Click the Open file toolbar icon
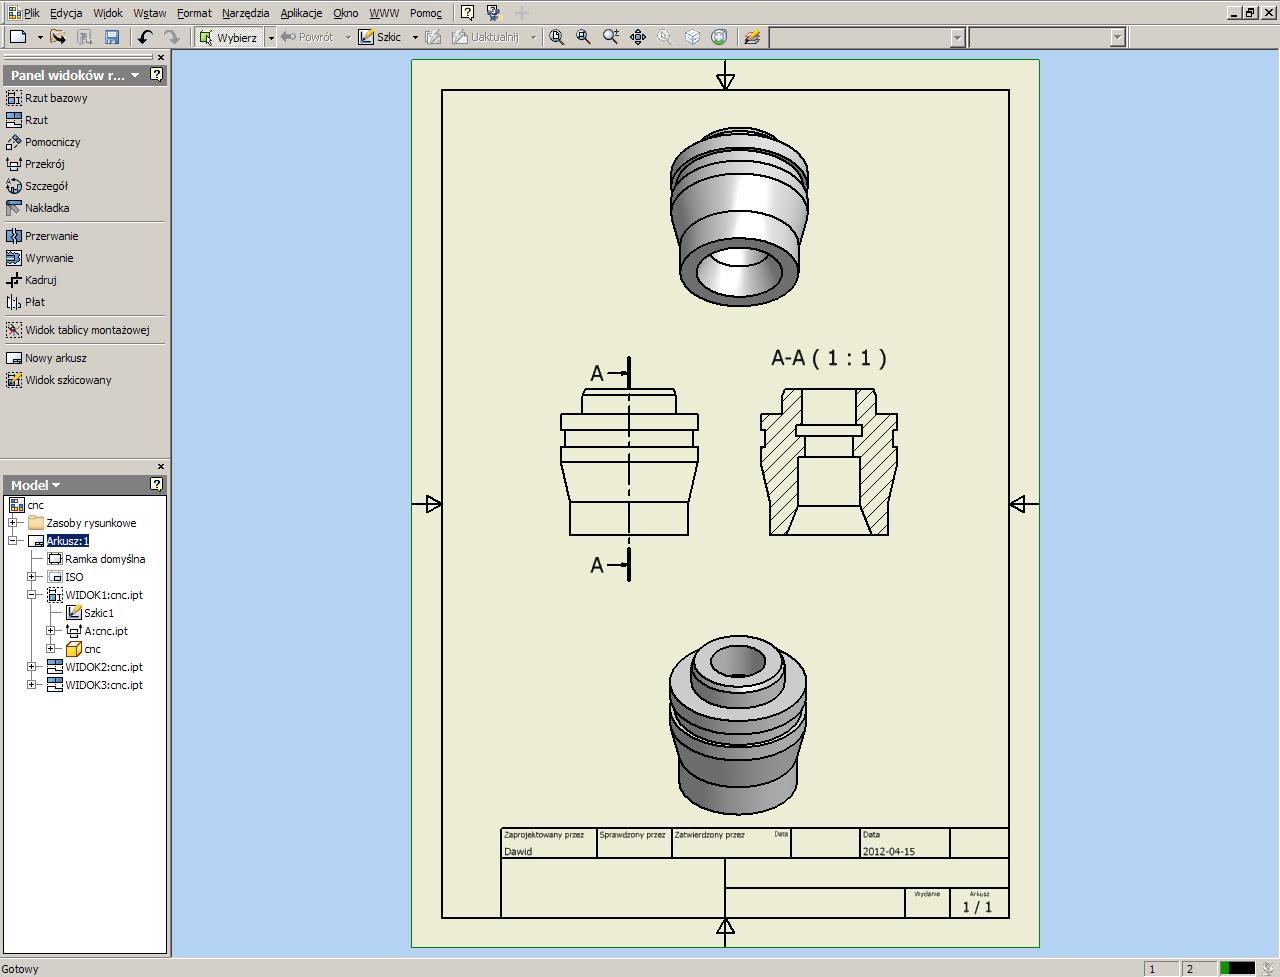1280x977 pixels. click(58, 37)
